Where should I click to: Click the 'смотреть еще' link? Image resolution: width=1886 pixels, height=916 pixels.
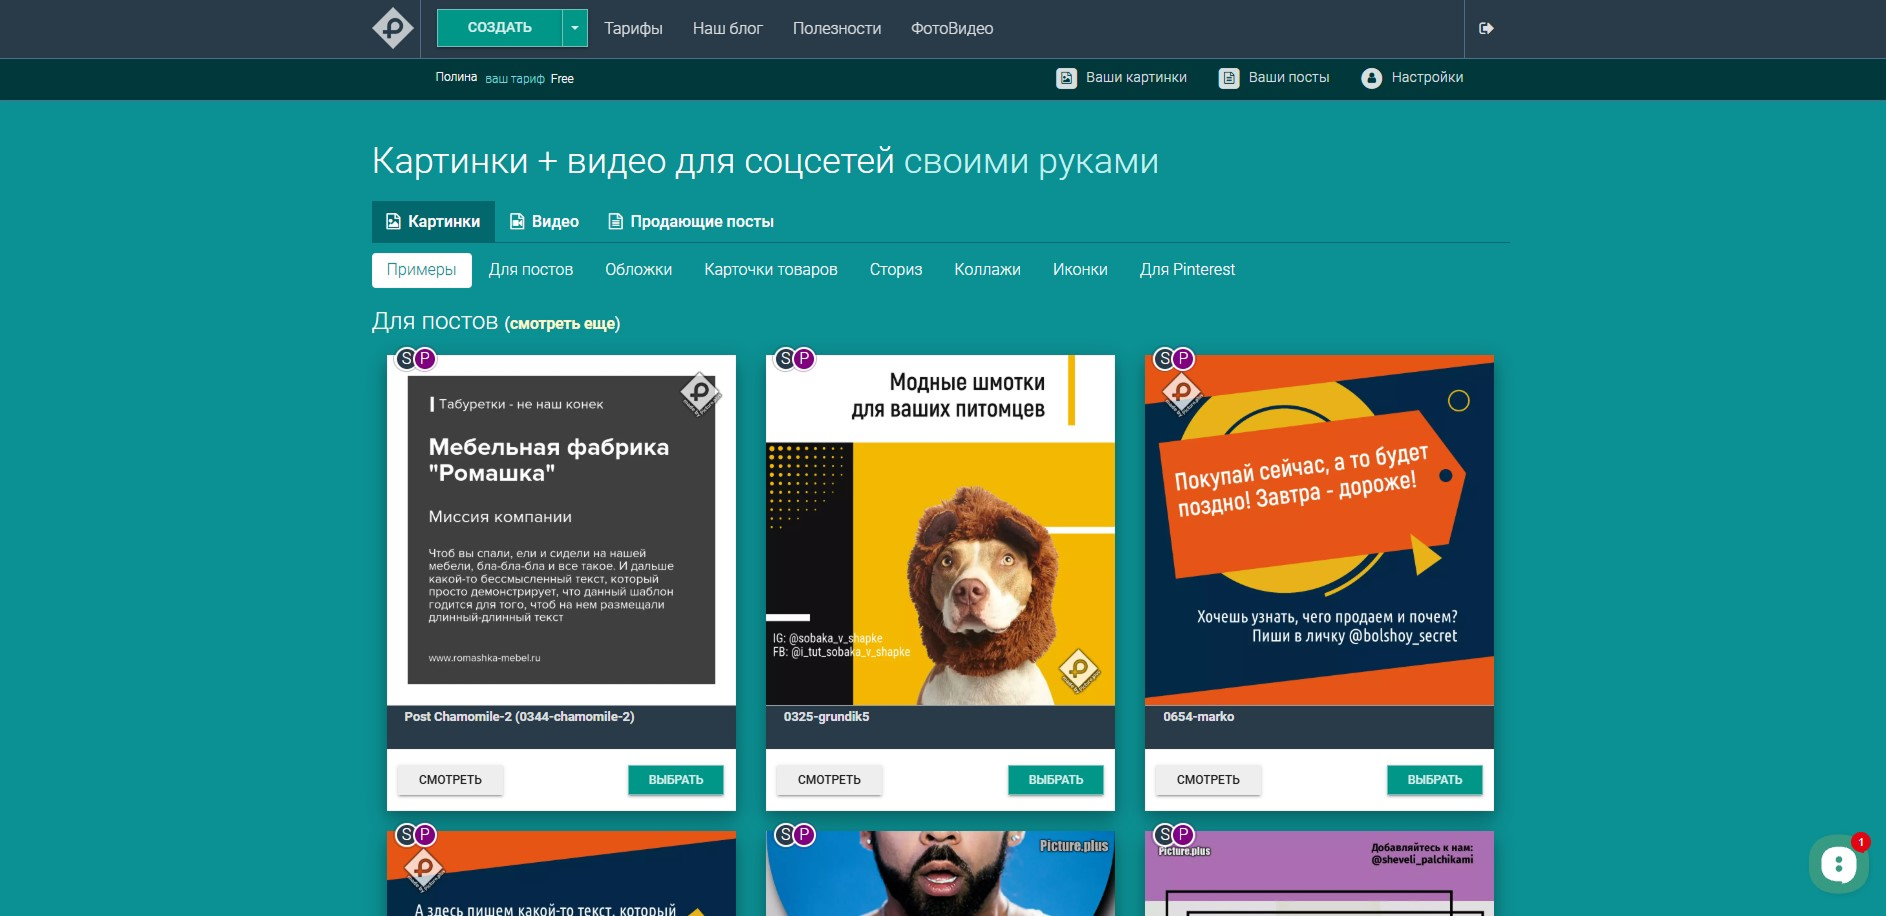click(x=563, y=324)
